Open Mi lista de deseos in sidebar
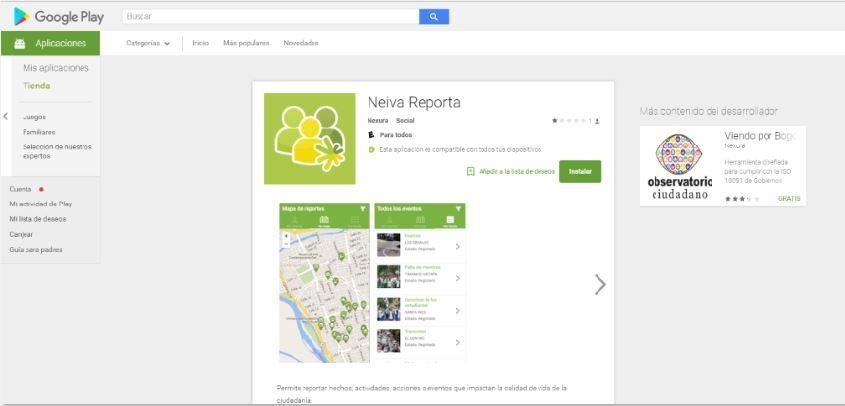 pyautogui.click(x=38, y=218)
